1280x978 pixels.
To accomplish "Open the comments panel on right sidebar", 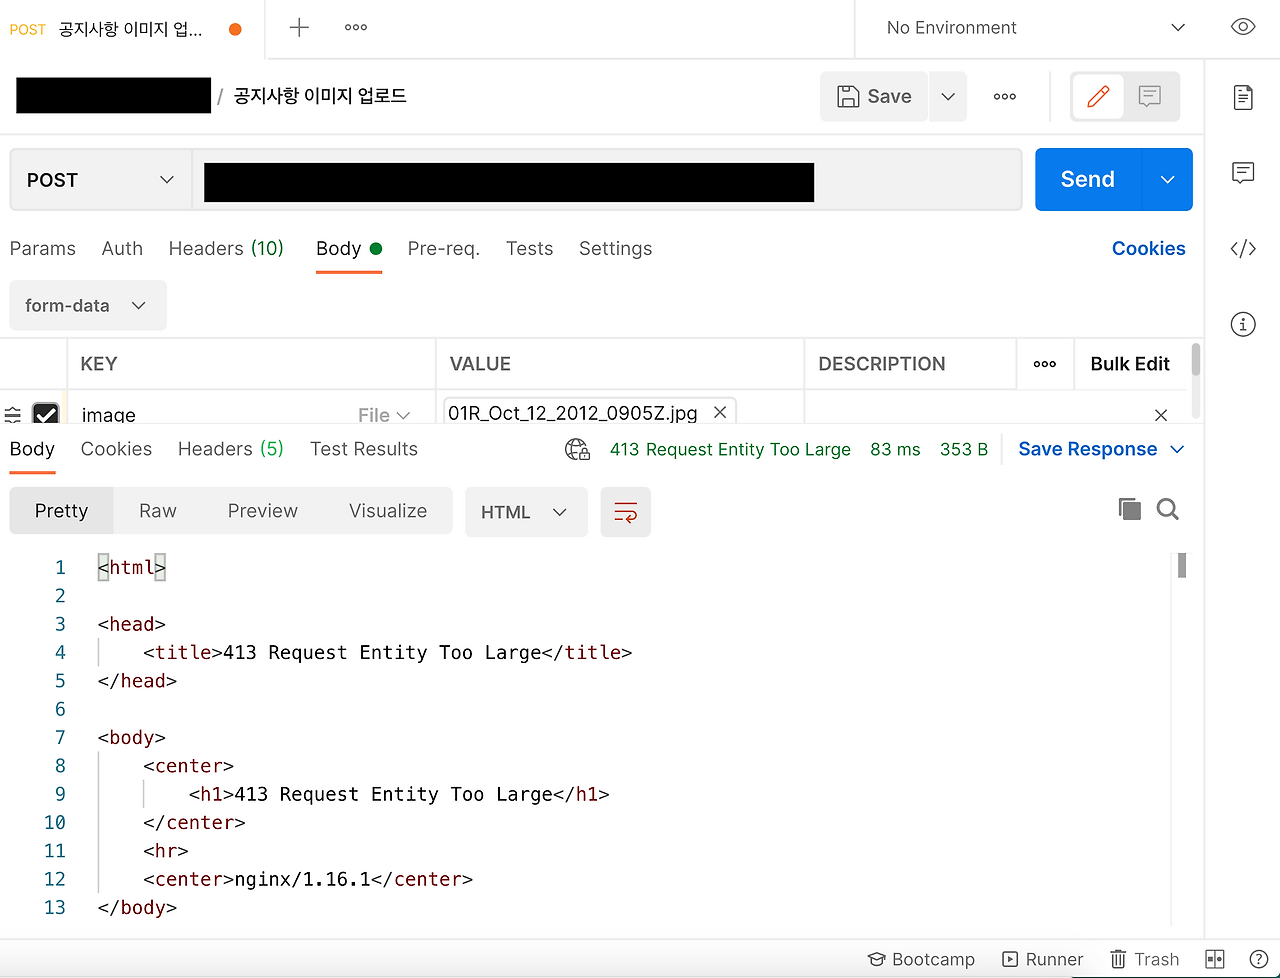I will click(x=1242, y=173).
